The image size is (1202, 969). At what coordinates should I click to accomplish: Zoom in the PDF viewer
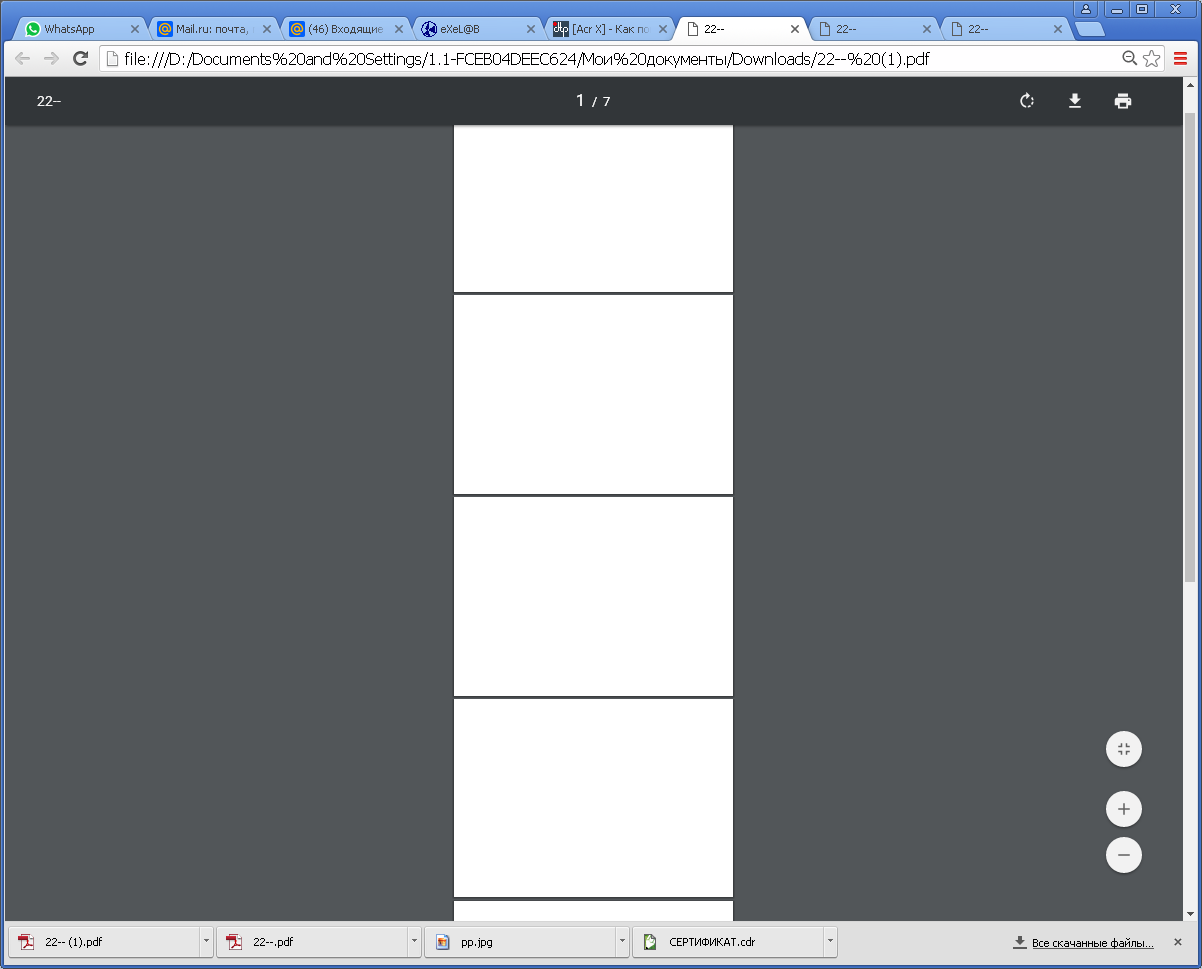pyautogui.click(x=1124, y=809)
